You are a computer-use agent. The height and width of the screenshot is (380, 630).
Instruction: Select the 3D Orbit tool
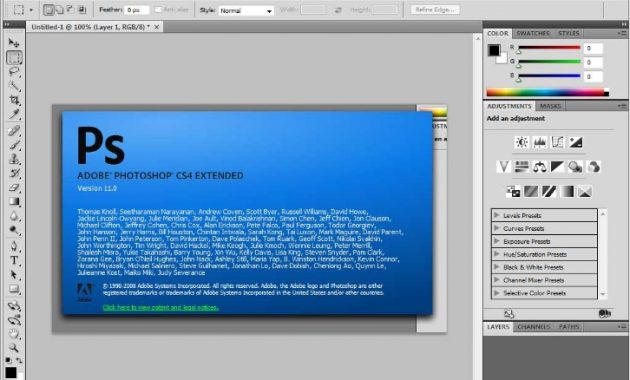coord(14,320)
